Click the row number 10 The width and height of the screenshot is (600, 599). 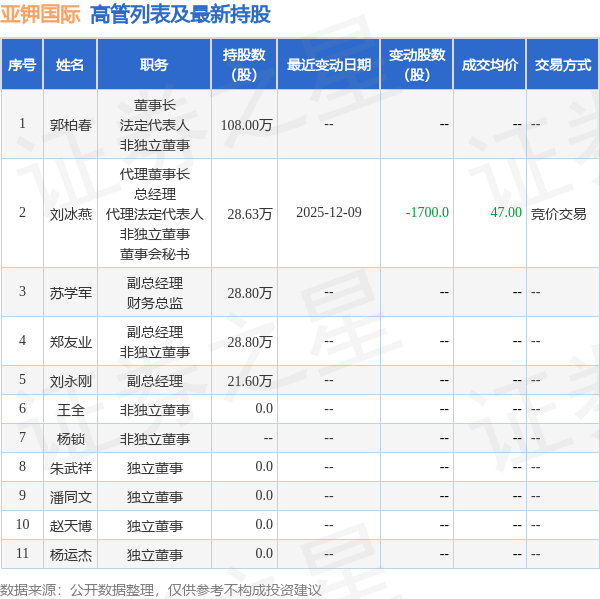[x=22, y=524]
